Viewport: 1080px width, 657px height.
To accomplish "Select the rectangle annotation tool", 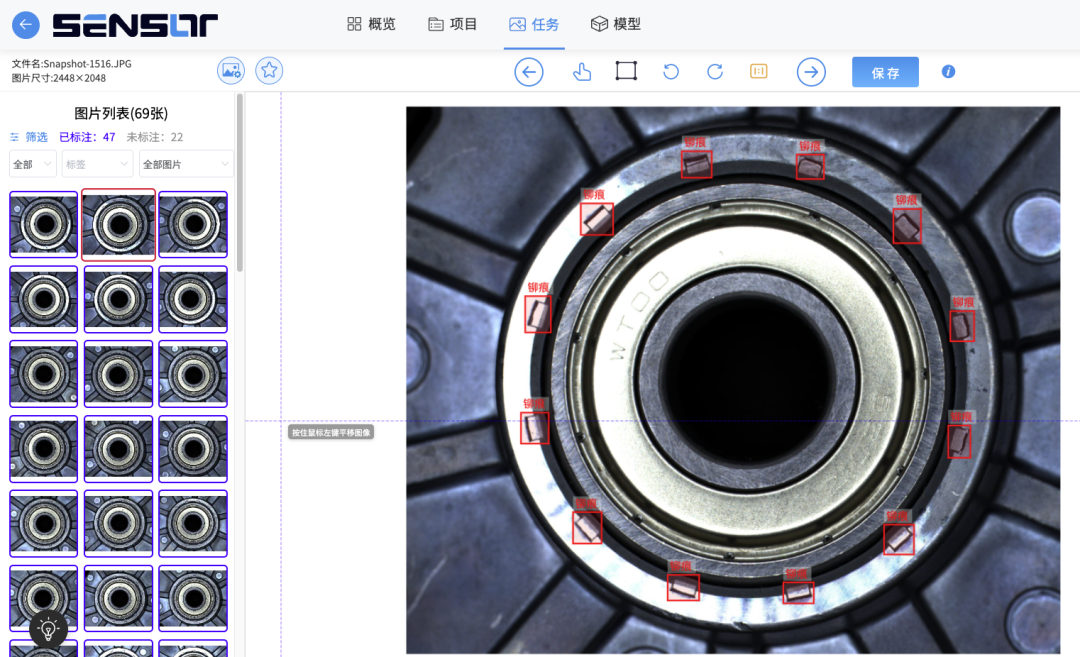I will 626,71.
